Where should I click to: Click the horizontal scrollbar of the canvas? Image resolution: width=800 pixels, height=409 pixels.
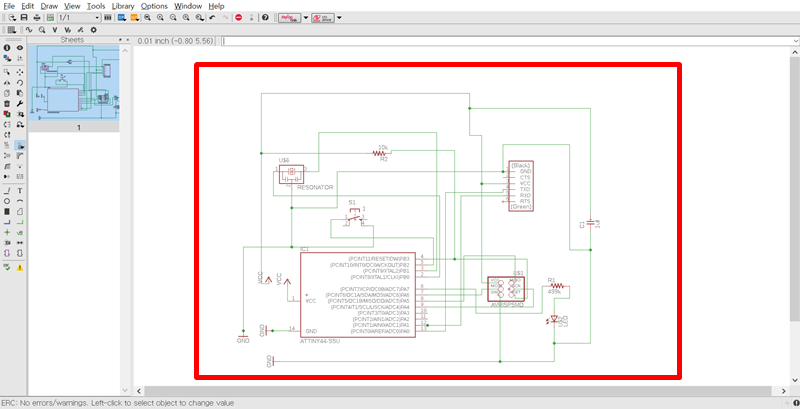point(462,391)
